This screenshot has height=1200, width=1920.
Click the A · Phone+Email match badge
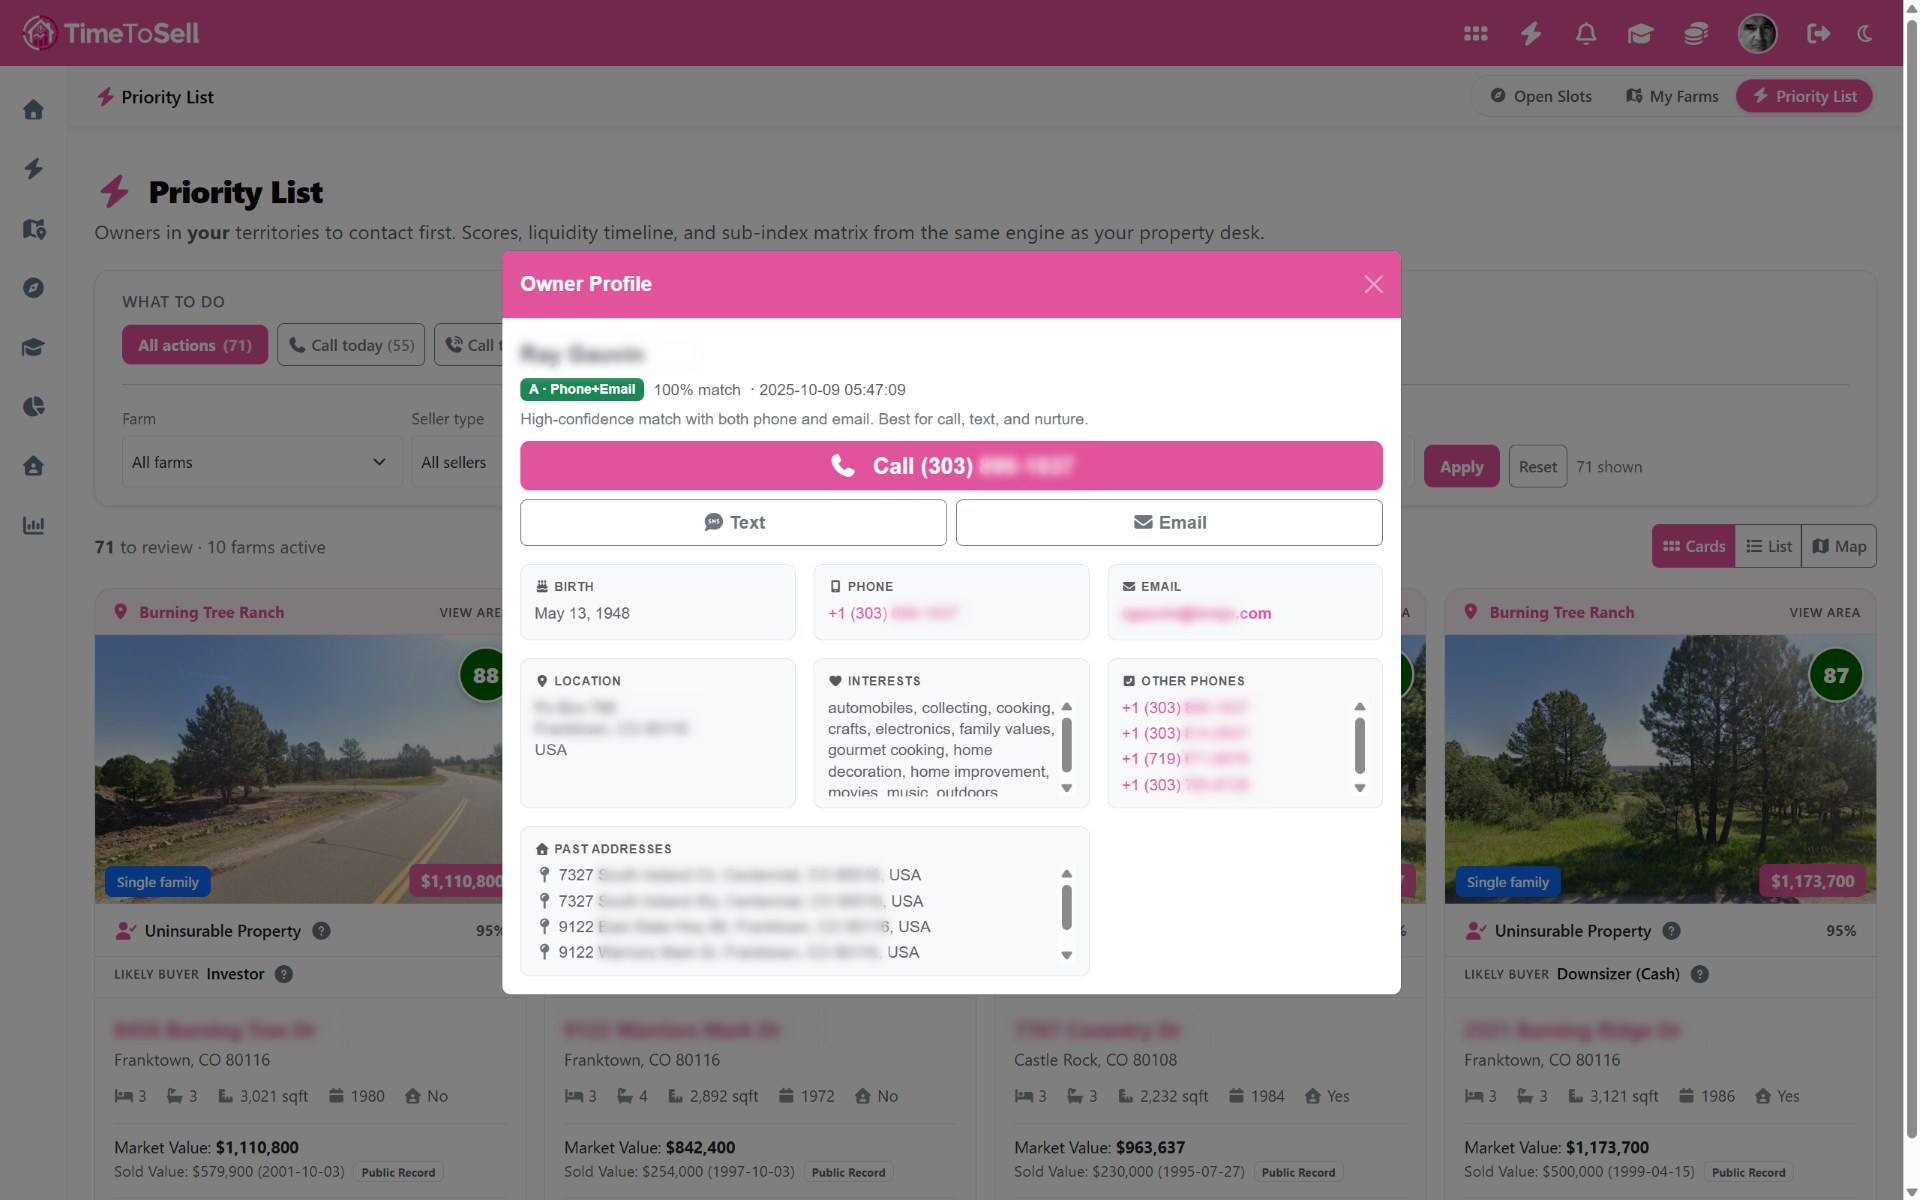click(x=582, y=389)
